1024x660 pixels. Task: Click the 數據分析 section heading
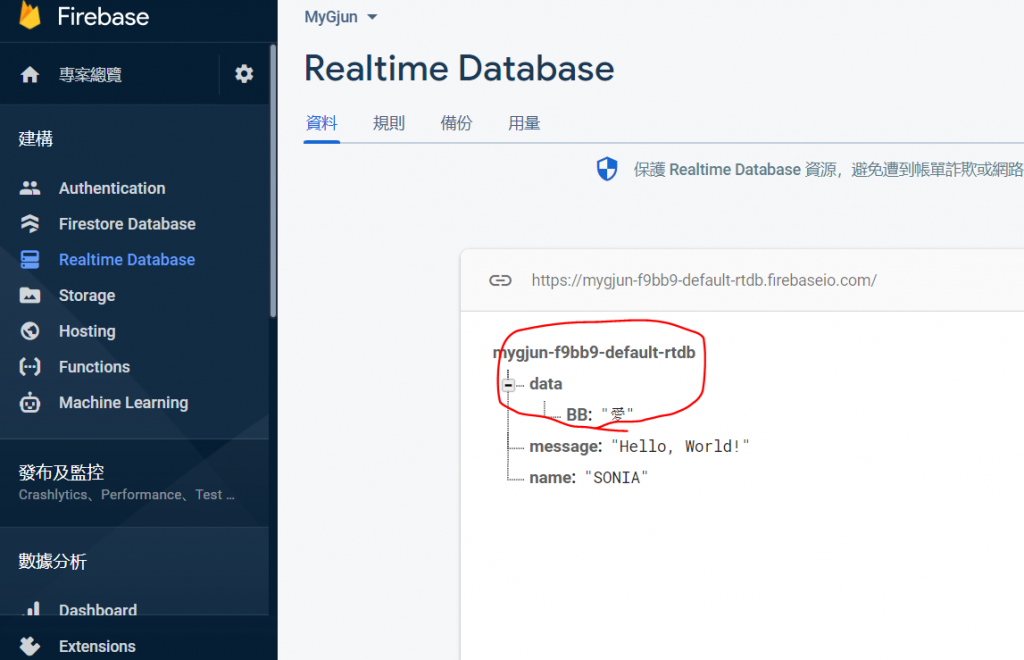tap(52, 561)
